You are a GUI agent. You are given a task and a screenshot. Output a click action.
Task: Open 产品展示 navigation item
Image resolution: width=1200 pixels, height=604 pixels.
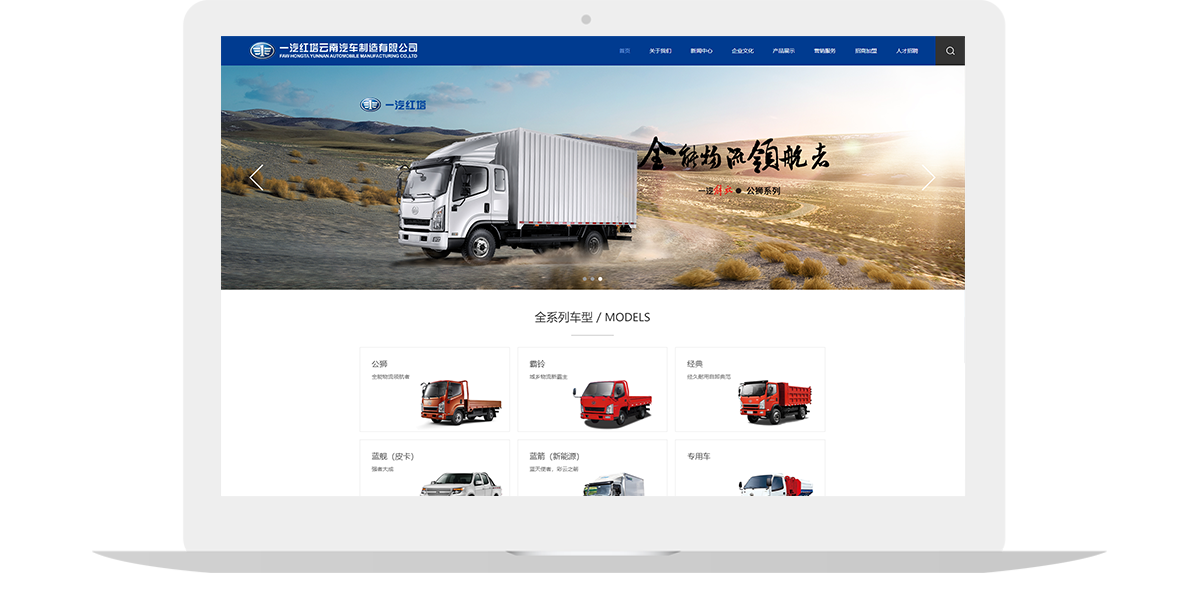coord(784,50)
